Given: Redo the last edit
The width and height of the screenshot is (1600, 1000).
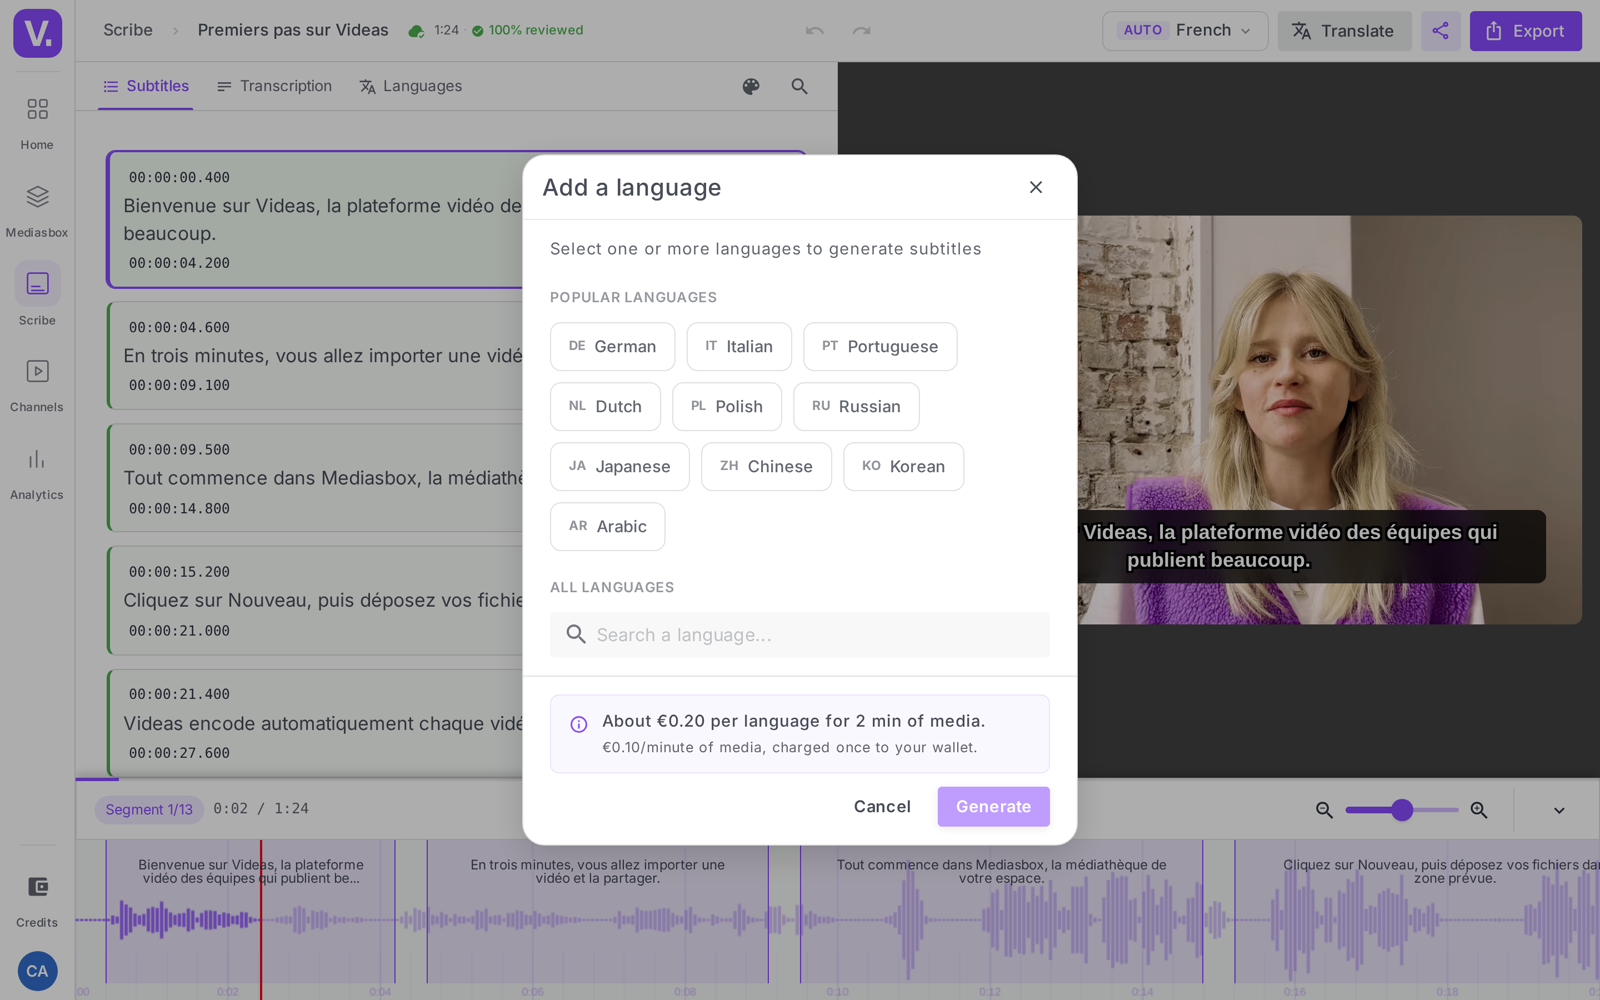Looking at the screenshot, I should pyautogui.click(x=861, y=31).
